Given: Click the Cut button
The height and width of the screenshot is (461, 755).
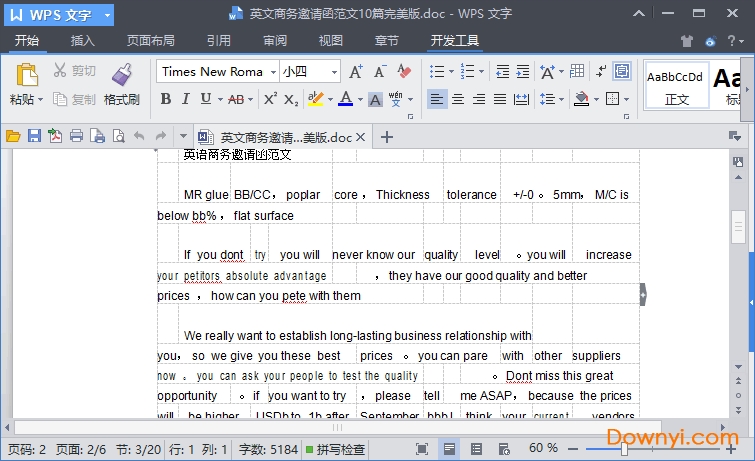Looking at the screenshot, I should 74,71.
